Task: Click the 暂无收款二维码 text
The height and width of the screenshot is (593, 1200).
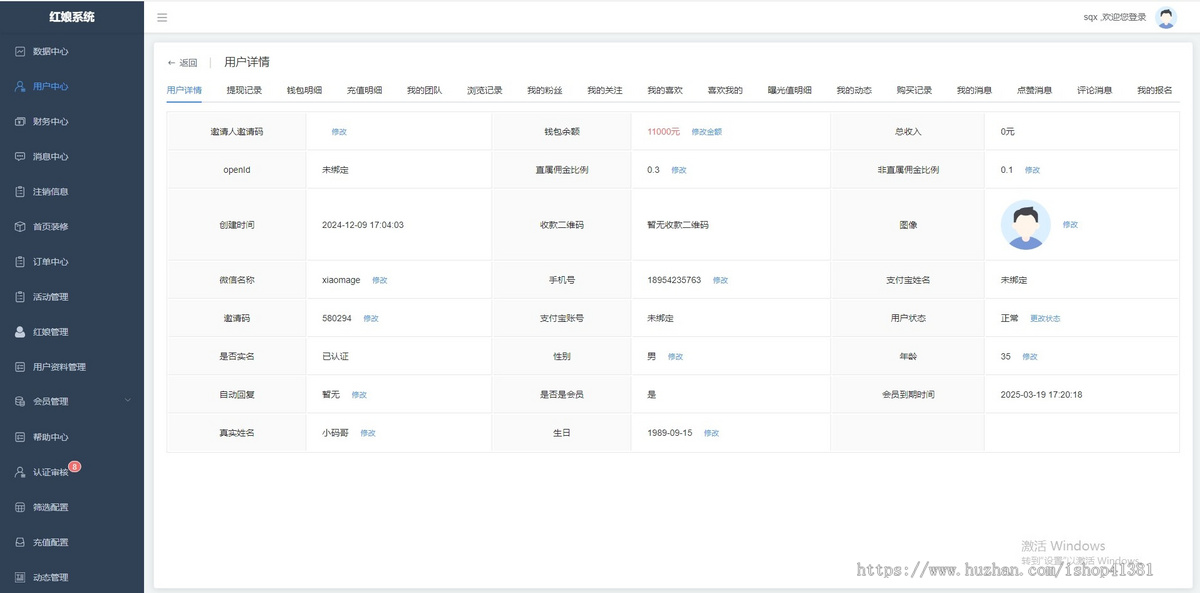Action: click(x=678, y=225)
